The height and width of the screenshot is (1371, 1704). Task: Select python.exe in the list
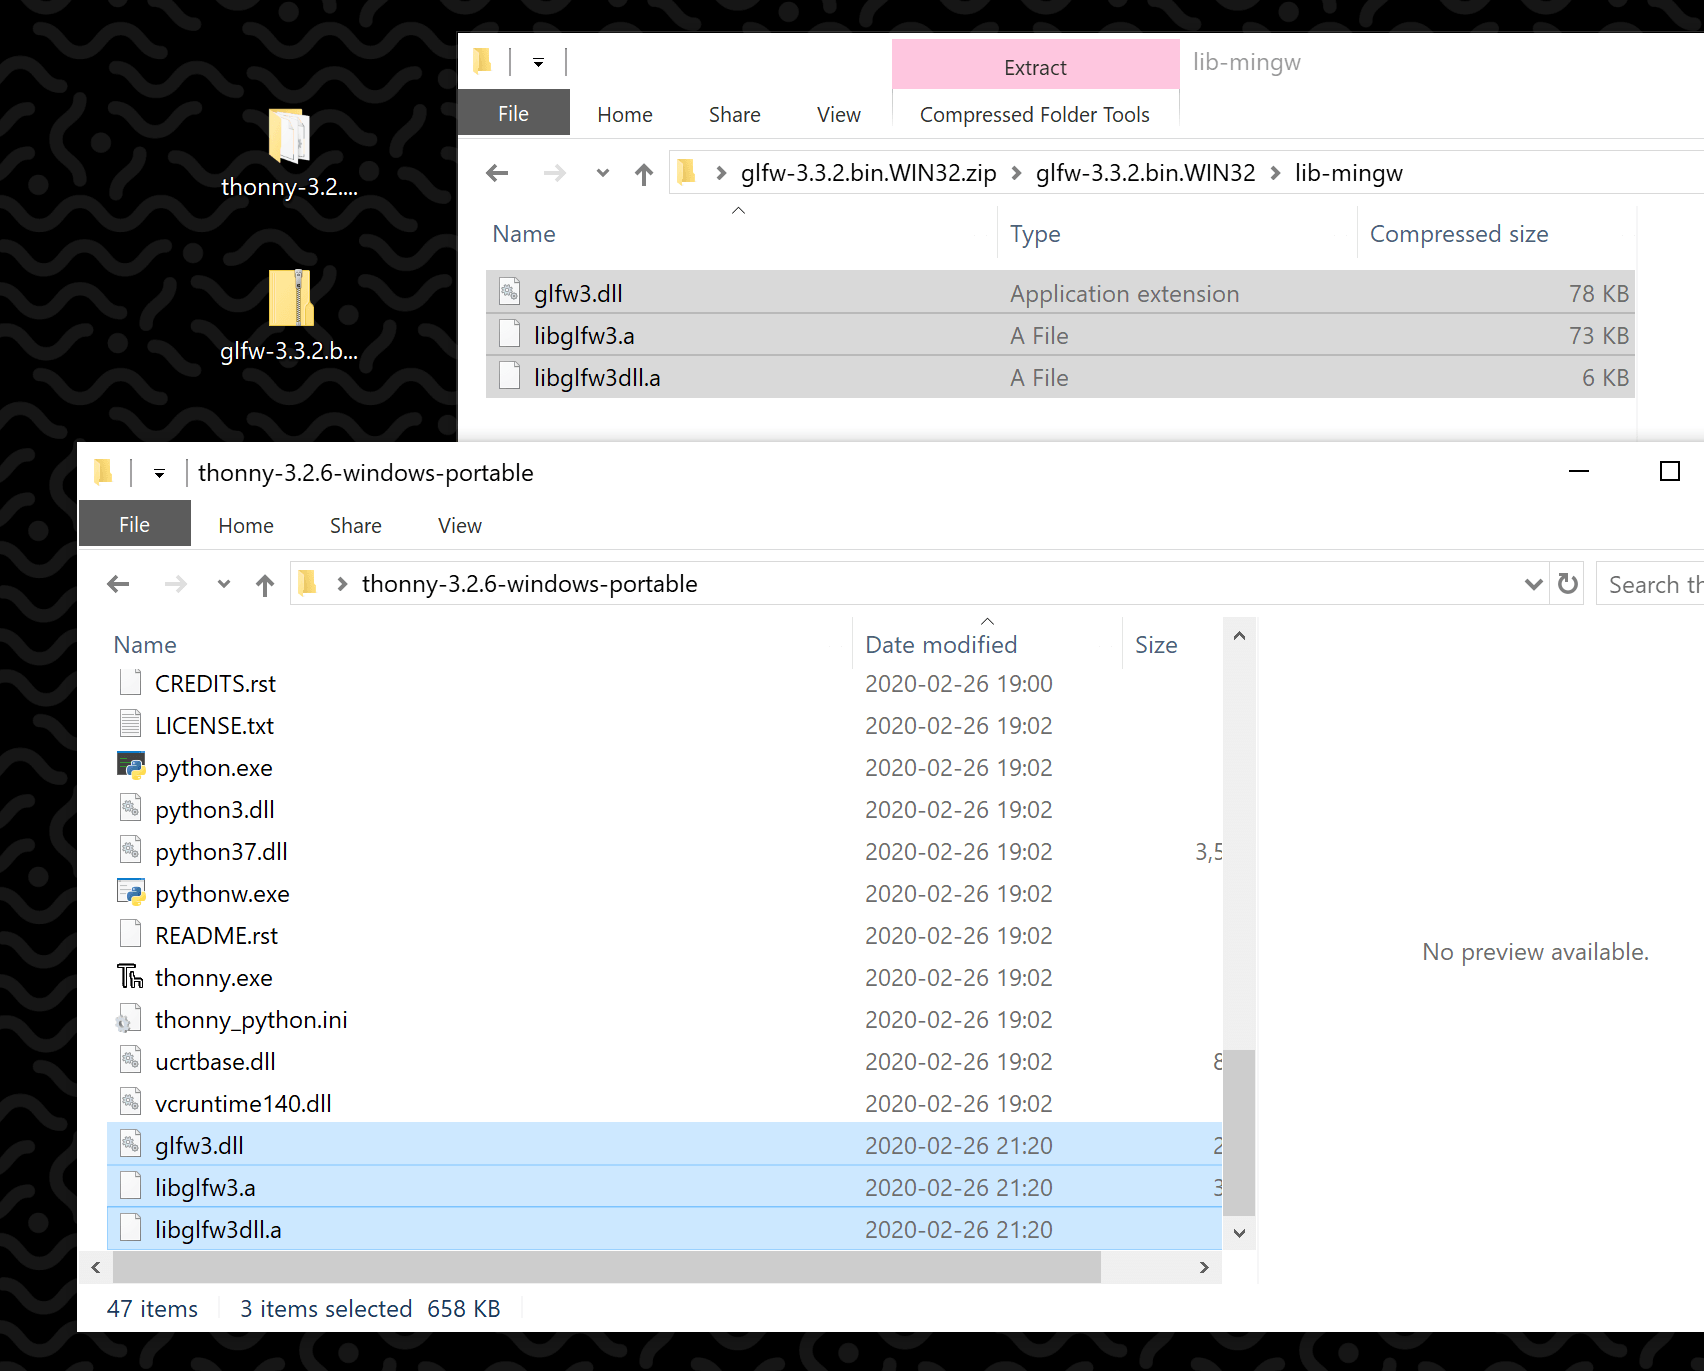pyautogui.click(x=664, y=767)
